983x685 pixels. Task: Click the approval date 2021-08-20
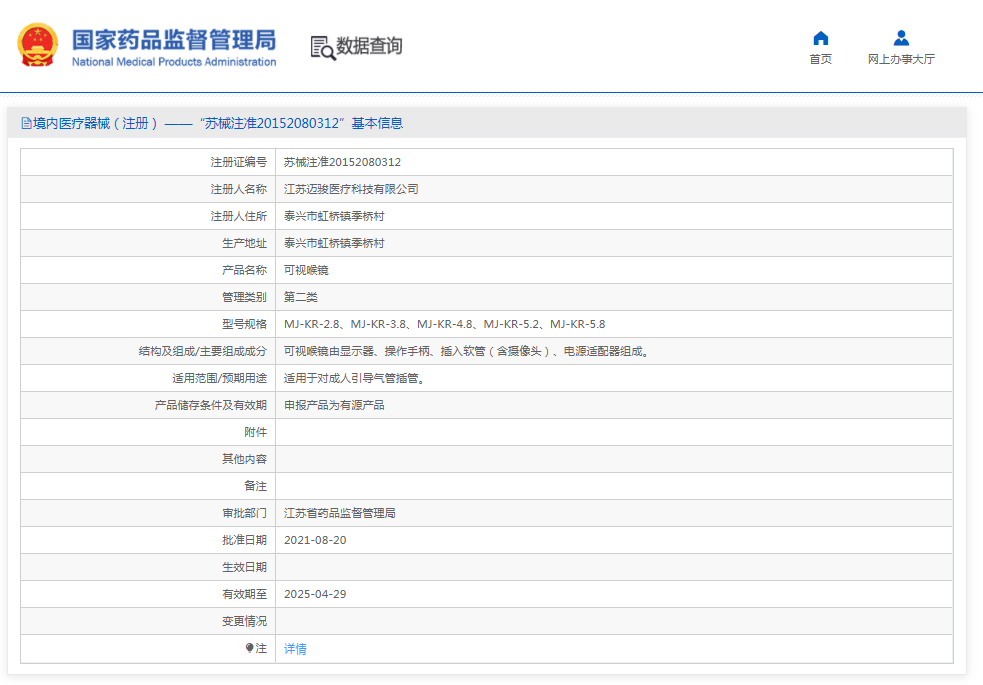pos(315,540)
